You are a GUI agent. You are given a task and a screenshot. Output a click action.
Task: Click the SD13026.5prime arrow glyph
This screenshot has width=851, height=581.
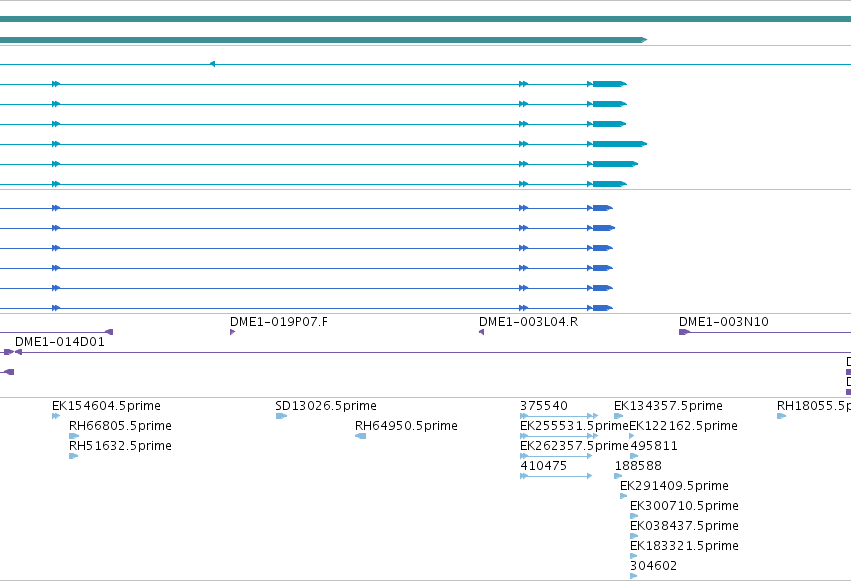[281, 416]
